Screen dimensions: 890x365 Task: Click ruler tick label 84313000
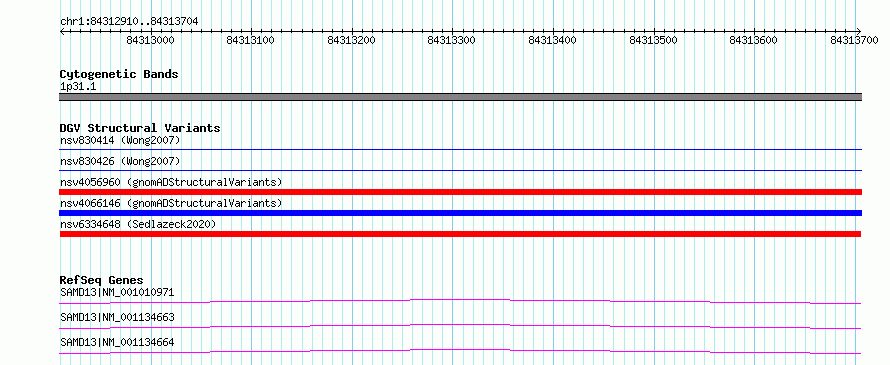[150, 40]
